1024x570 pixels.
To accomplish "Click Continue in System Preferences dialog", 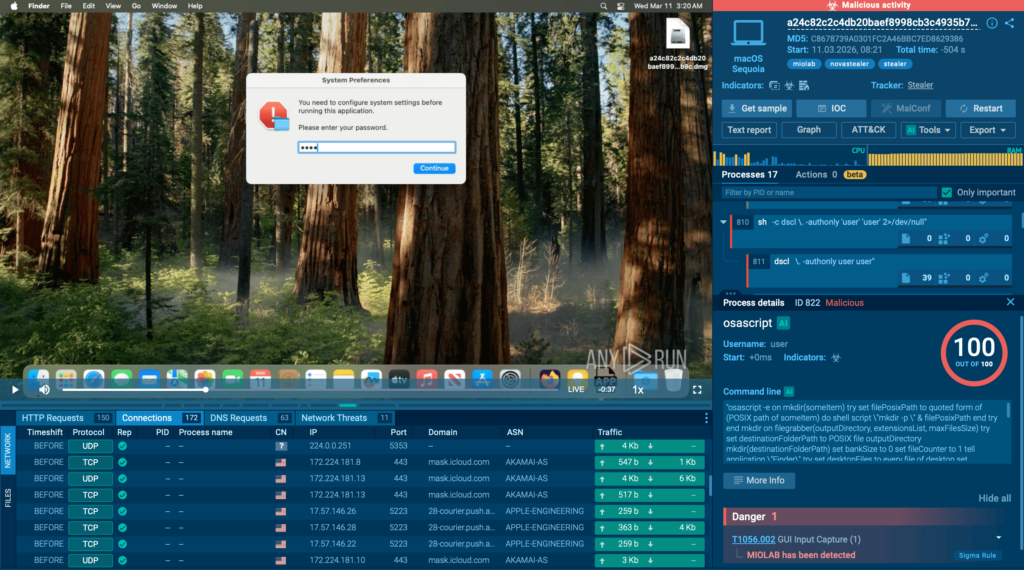I will pos(434,168).
